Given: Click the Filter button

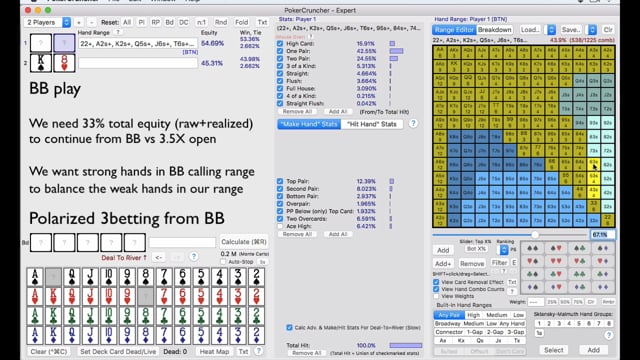Looking at the screenshot, I should pos(499,263).
